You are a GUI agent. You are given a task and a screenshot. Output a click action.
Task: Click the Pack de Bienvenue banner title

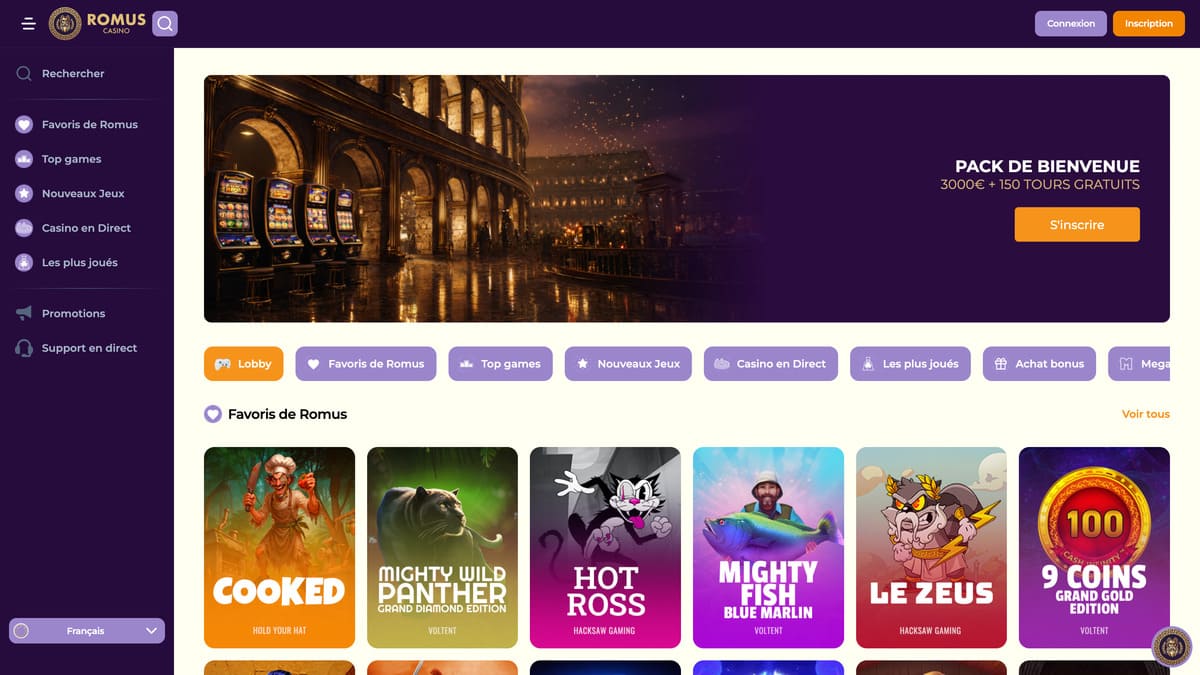pyautogui.click(x=1047, y=167)
